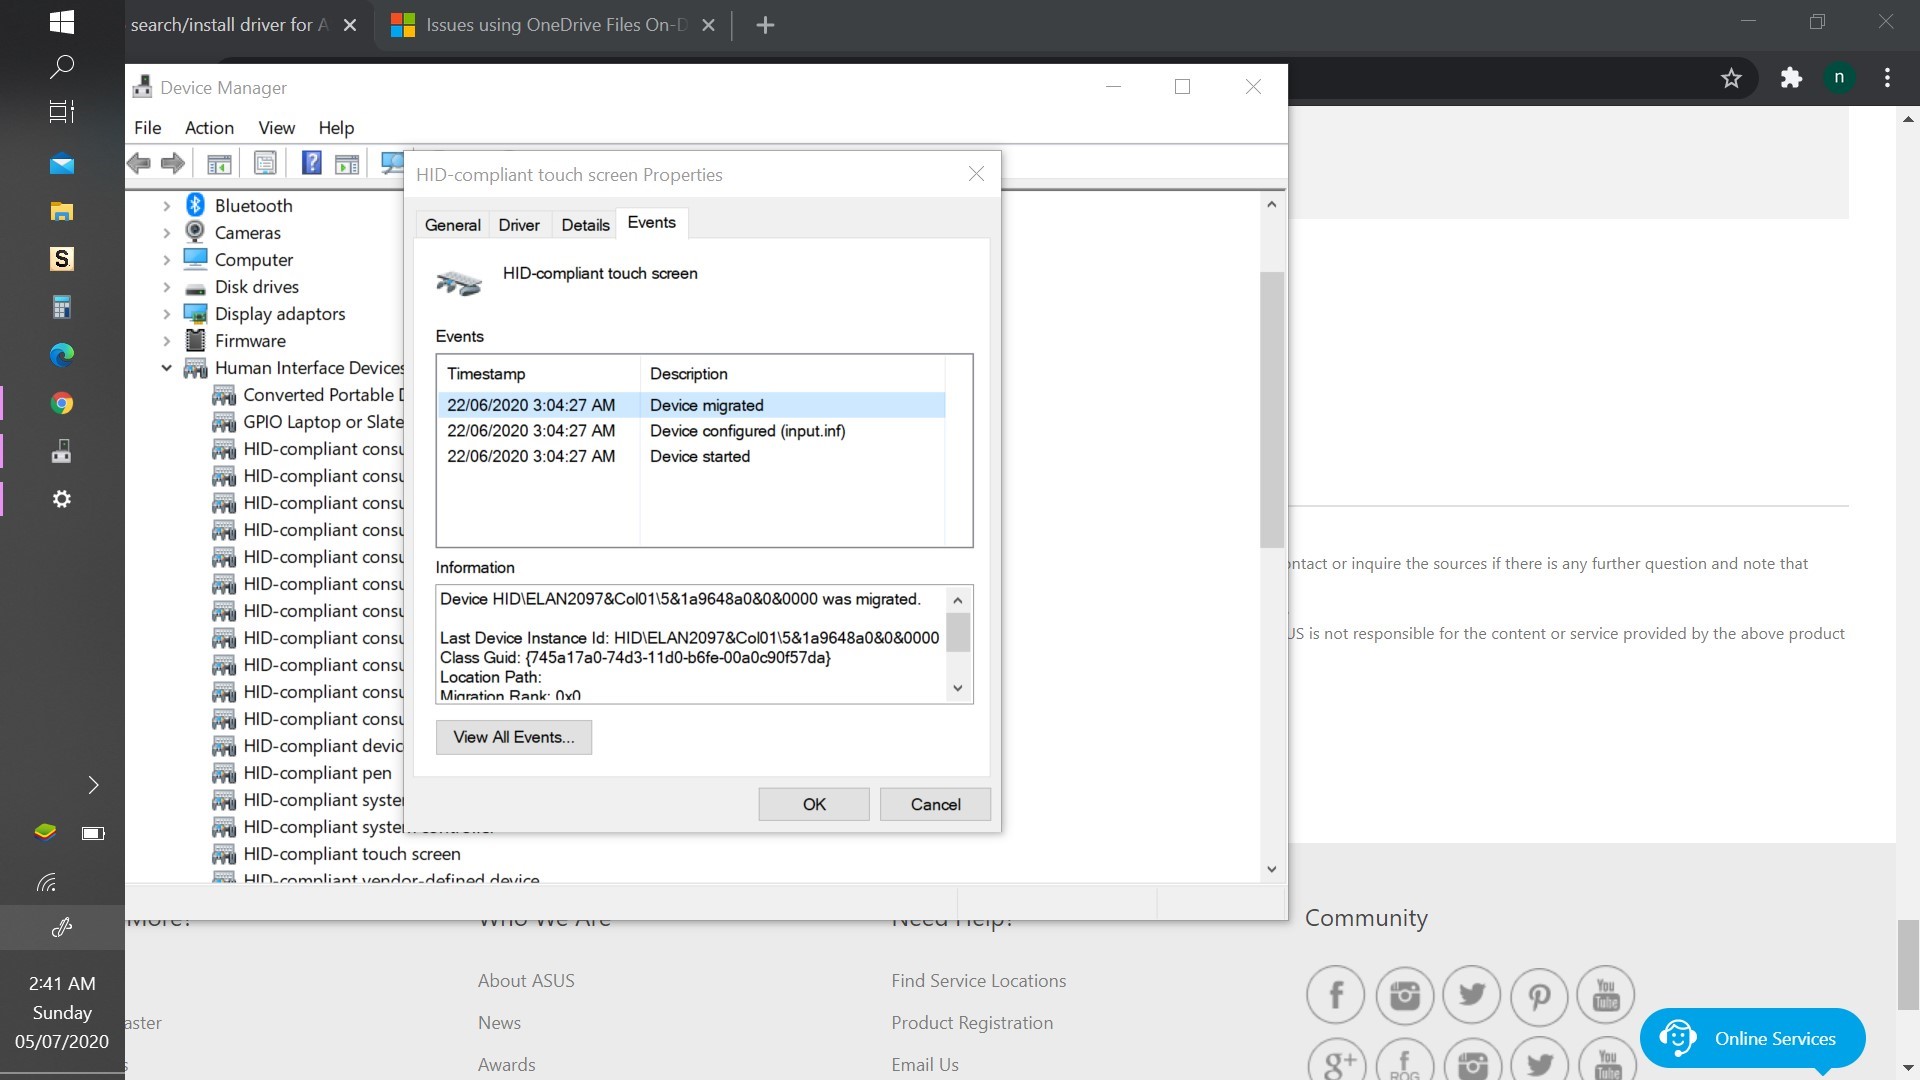This screenshot has width=1920, height=1080.
Task: Open the Action menu
Action: coord(209,128)
